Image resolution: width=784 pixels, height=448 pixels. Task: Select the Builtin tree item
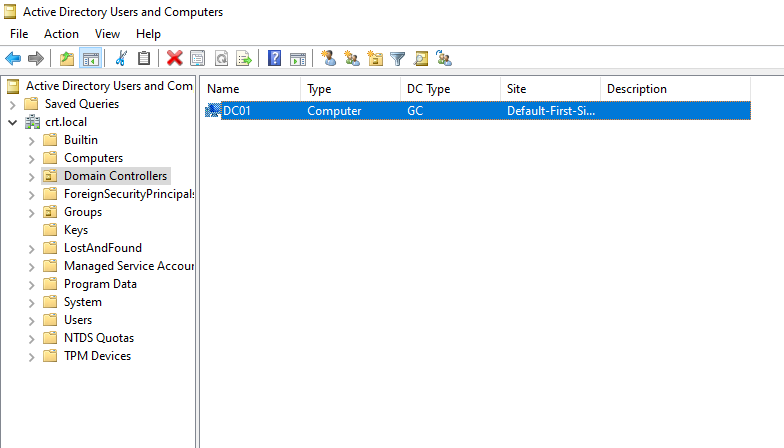pos(80,140)
